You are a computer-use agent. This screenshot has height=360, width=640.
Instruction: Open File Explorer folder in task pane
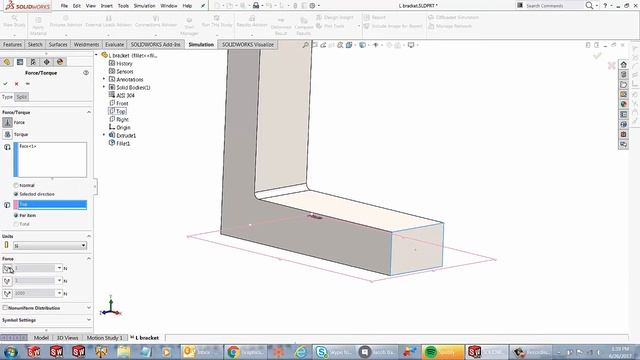(623, 84)
